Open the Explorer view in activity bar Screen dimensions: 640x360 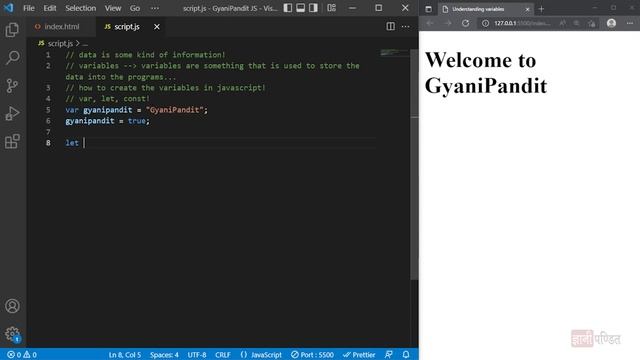(x=12, y=29)
